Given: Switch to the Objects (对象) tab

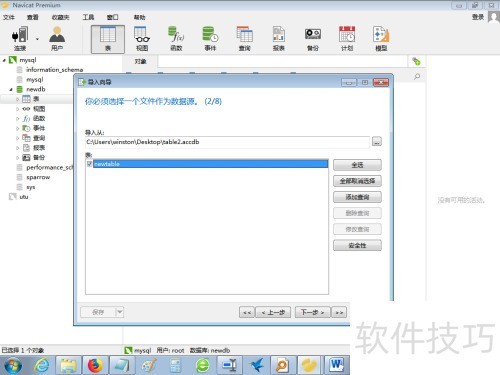Looking at the screenshot, I should [x=140, y=61].
